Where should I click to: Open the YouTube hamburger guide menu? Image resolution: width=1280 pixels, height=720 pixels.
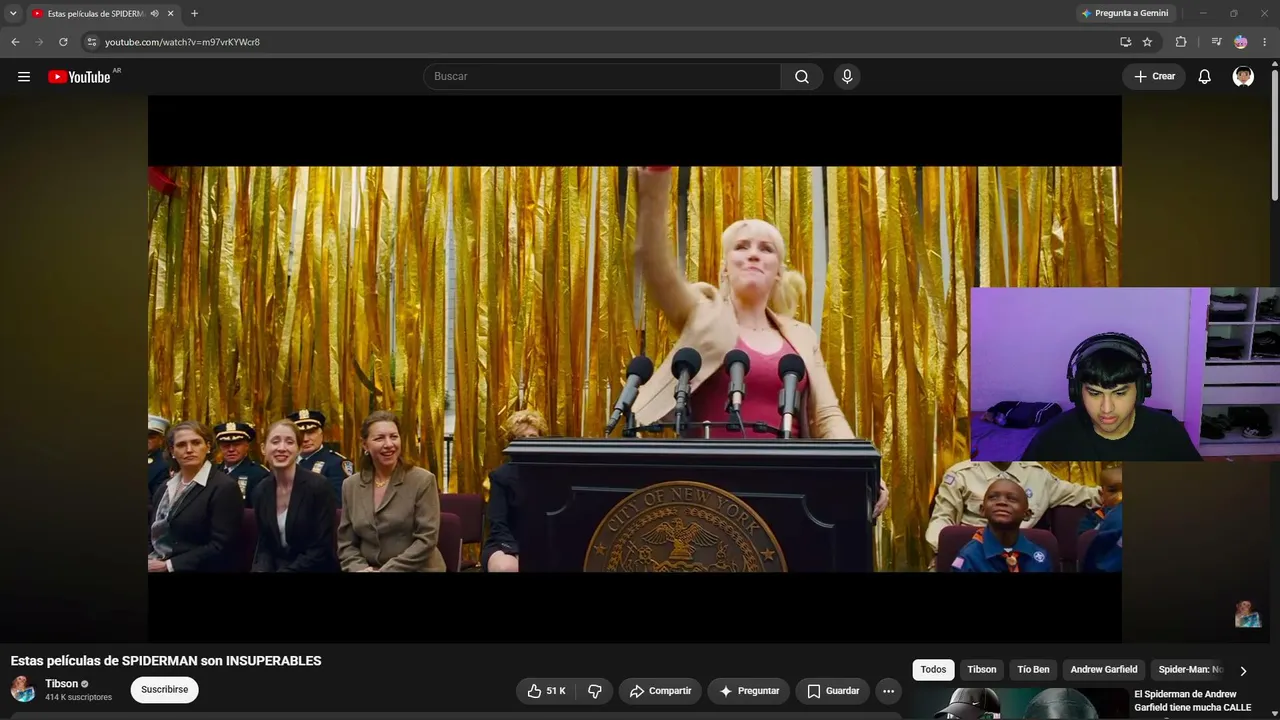[24, 77]
